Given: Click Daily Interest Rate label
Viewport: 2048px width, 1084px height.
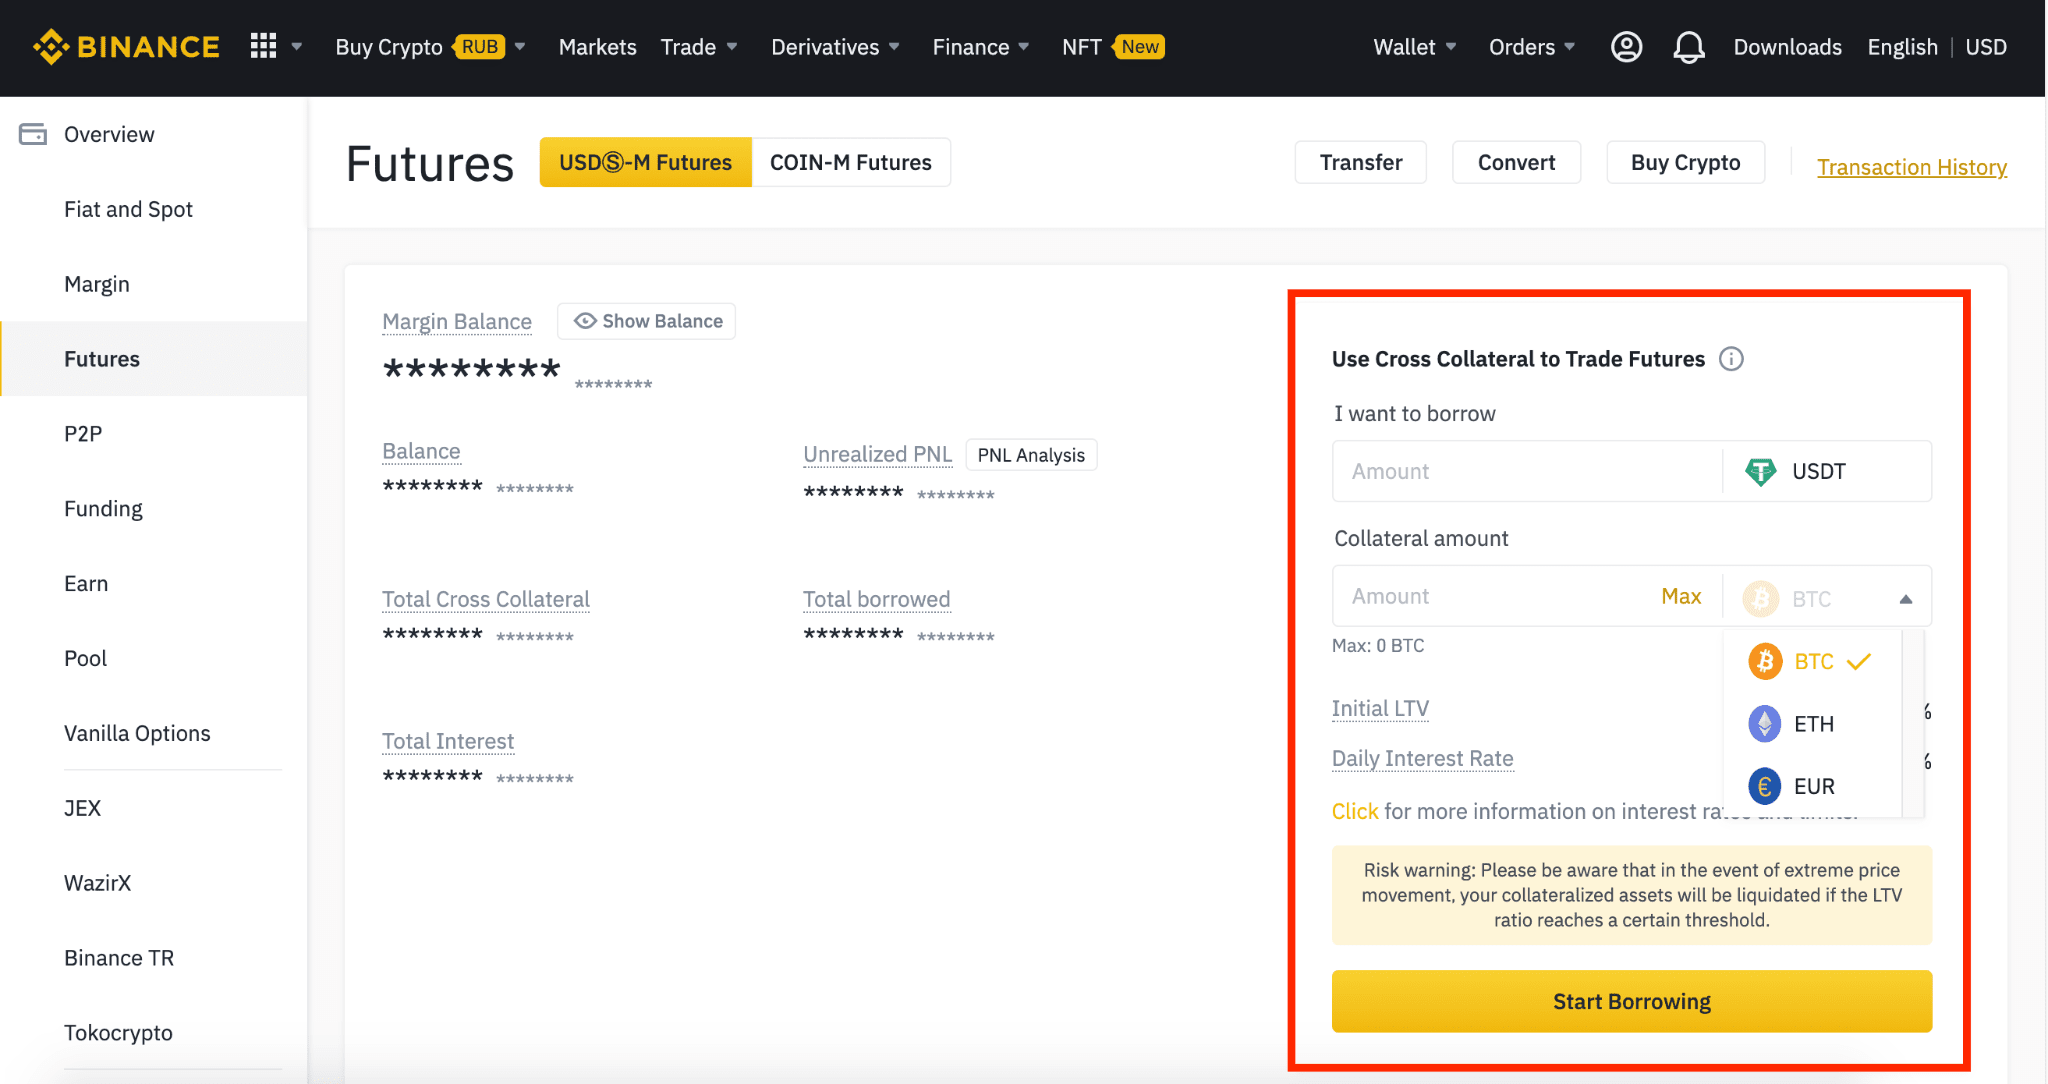Looking at the screenshot, I should (x=1422, y=758).
